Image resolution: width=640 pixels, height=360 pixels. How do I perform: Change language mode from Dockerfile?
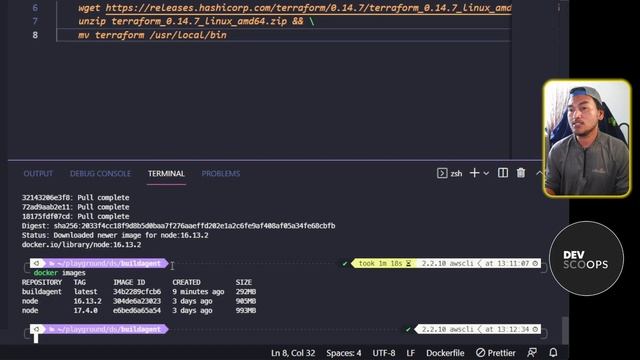(445, 353)
